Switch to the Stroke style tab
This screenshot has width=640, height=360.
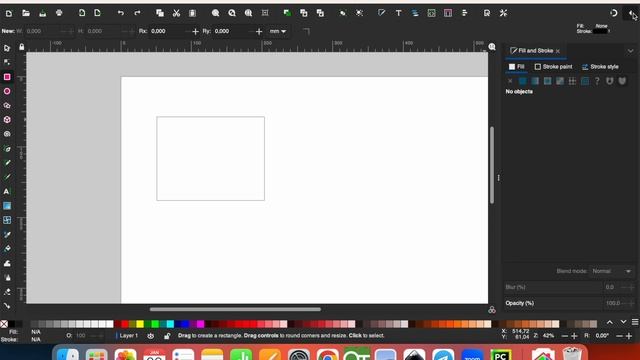click(600, 67)
